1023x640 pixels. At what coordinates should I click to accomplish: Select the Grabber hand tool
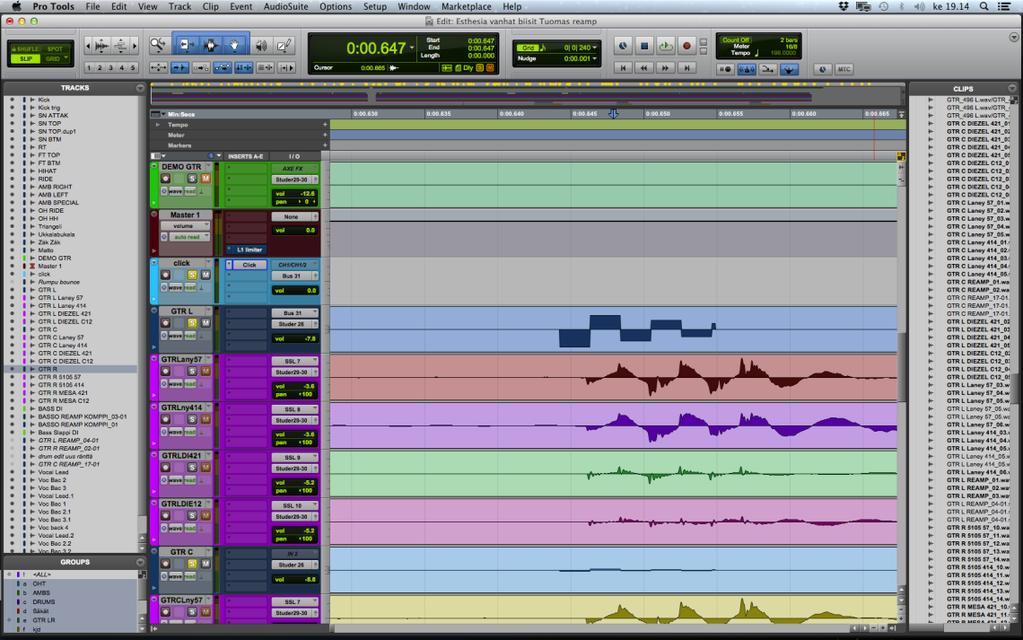[x=234, y=45]
